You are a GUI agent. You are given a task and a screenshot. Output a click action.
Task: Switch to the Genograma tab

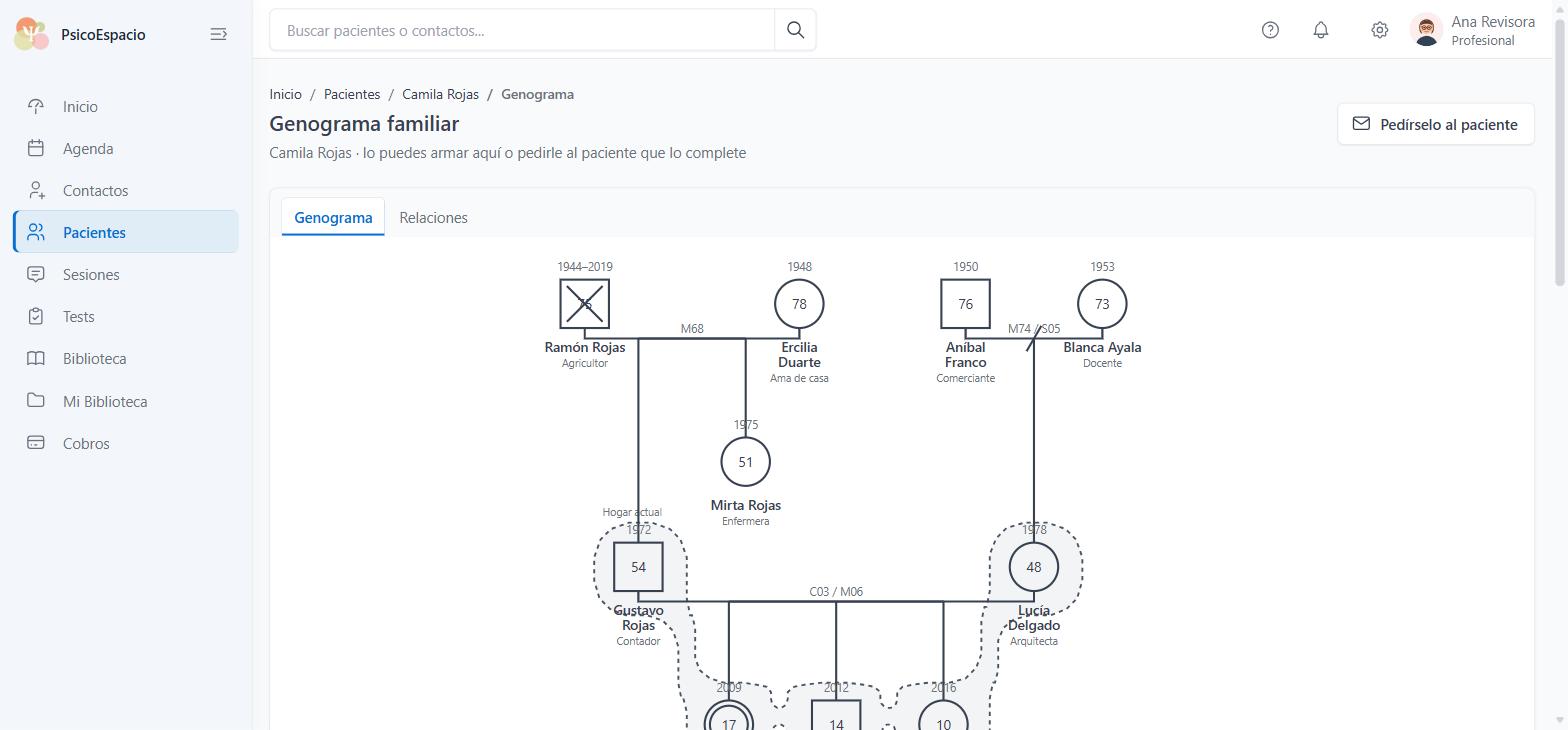point(333,217)
